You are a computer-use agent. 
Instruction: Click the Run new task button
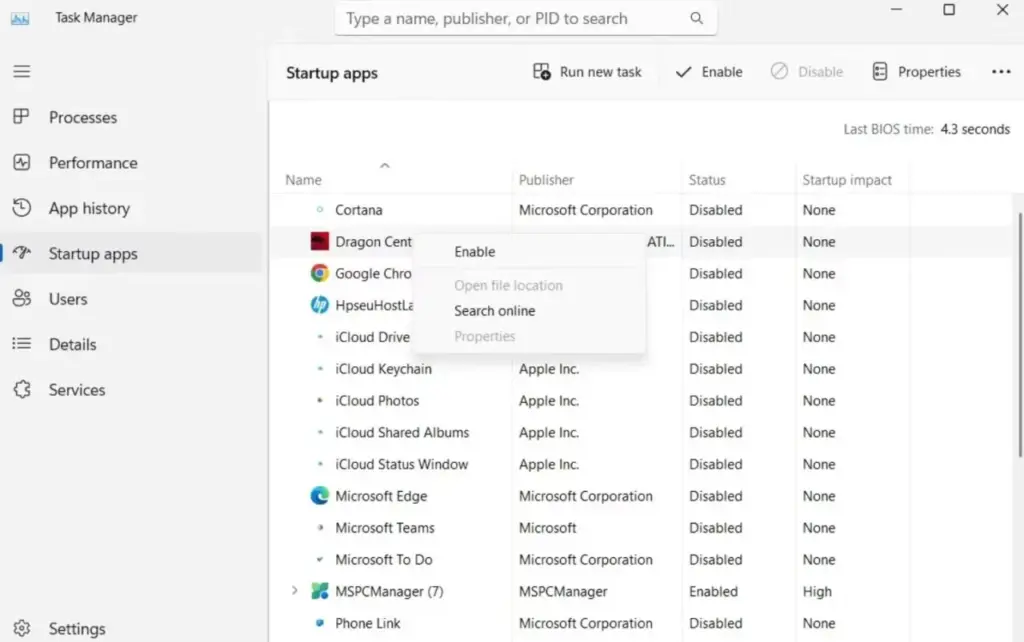point(587,72)
